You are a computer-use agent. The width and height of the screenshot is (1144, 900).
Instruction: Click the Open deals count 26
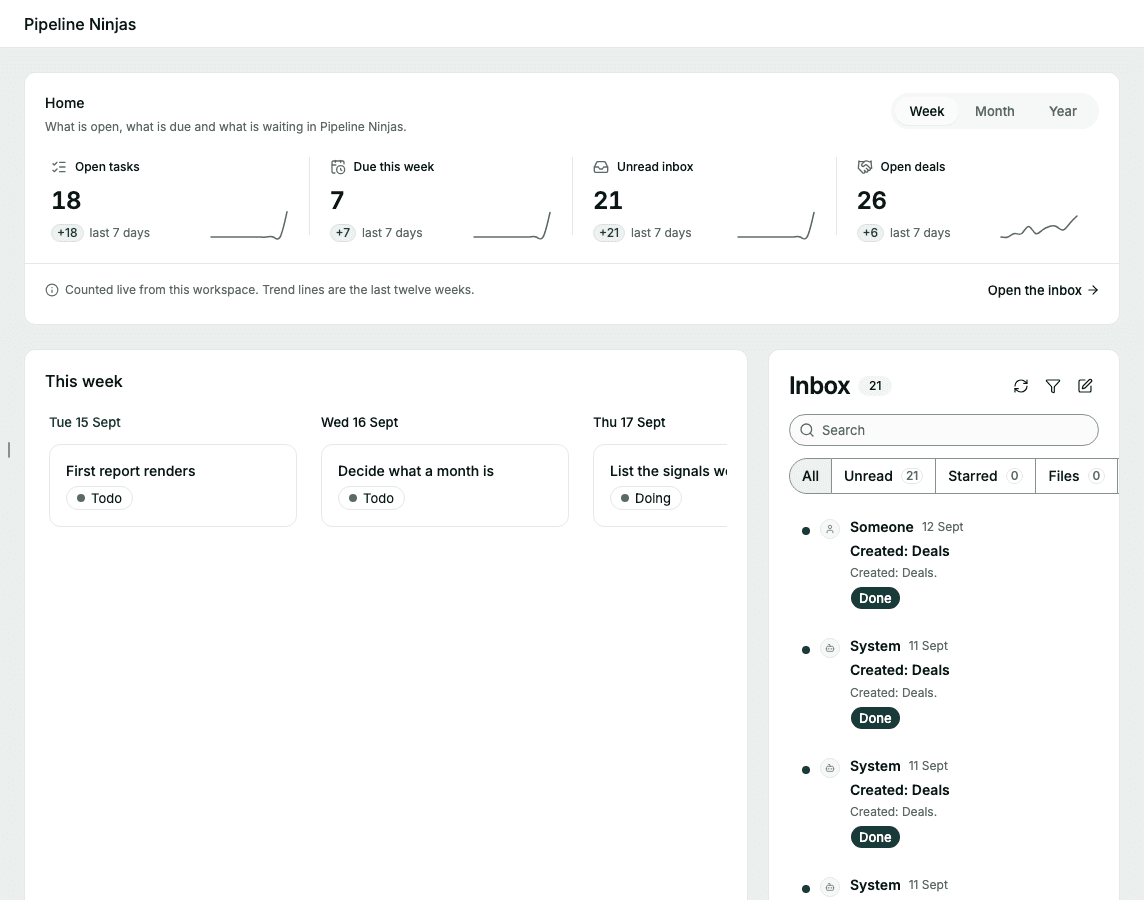tap(871, 201)
